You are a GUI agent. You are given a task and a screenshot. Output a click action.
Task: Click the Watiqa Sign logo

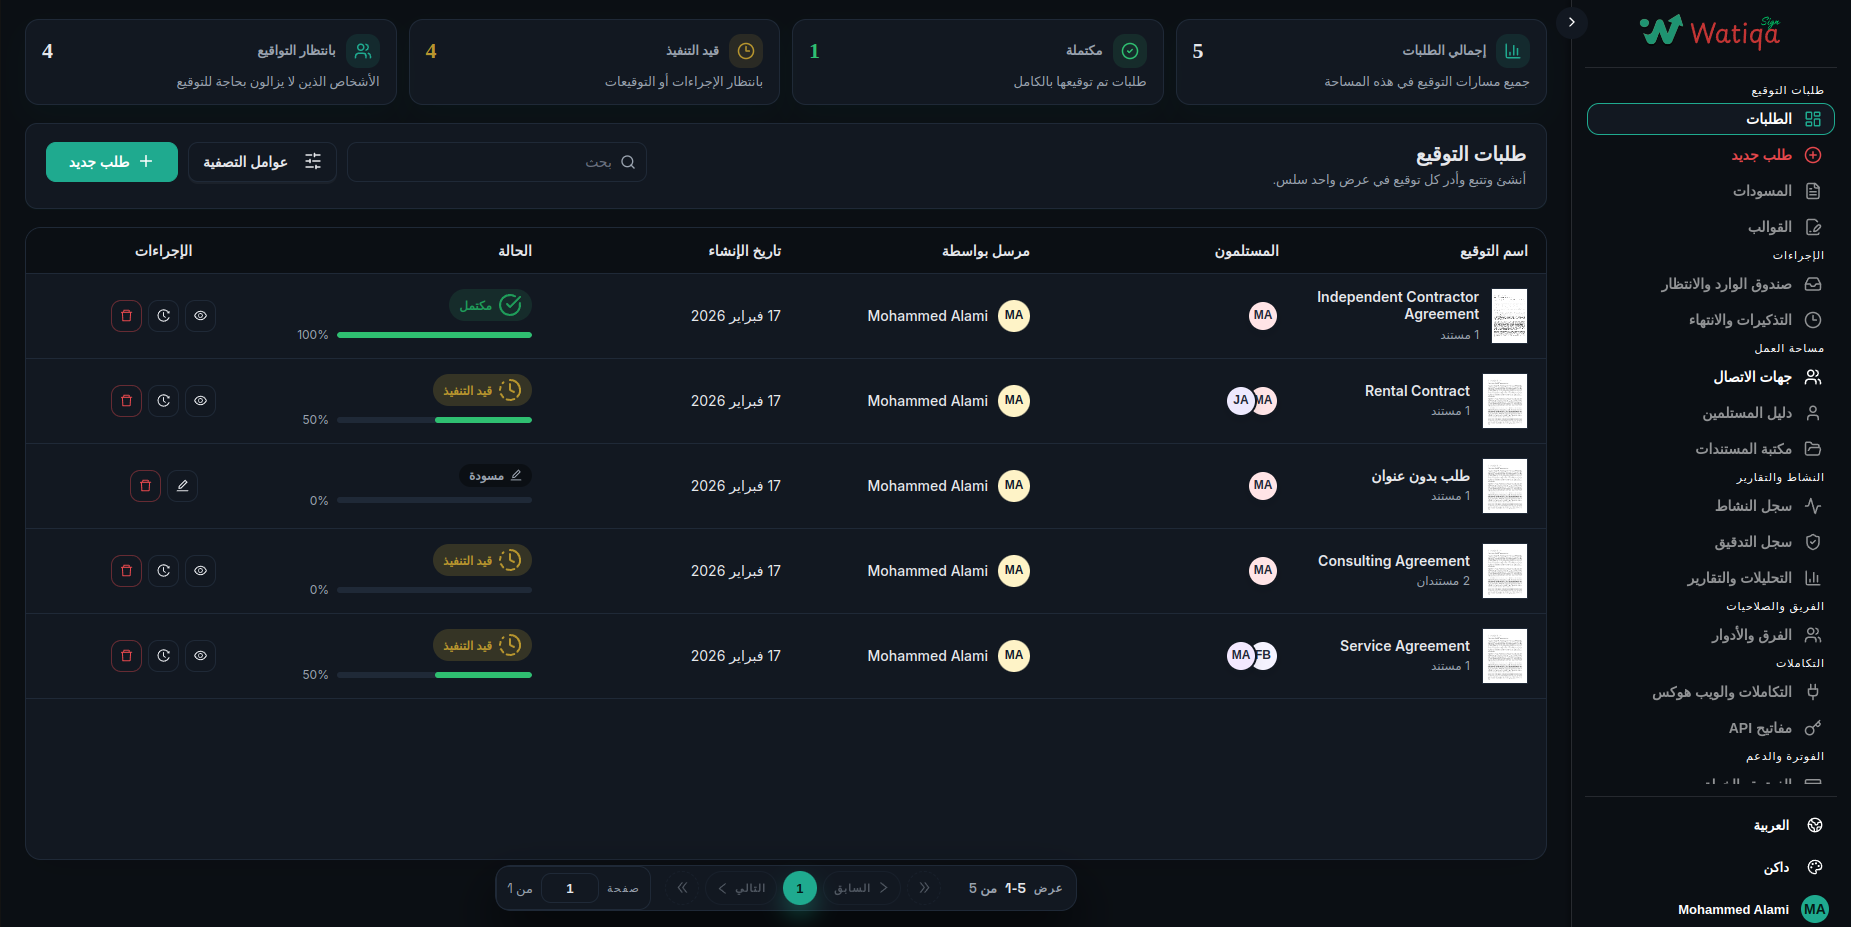pyautogui.click(x=1708, y=31)
